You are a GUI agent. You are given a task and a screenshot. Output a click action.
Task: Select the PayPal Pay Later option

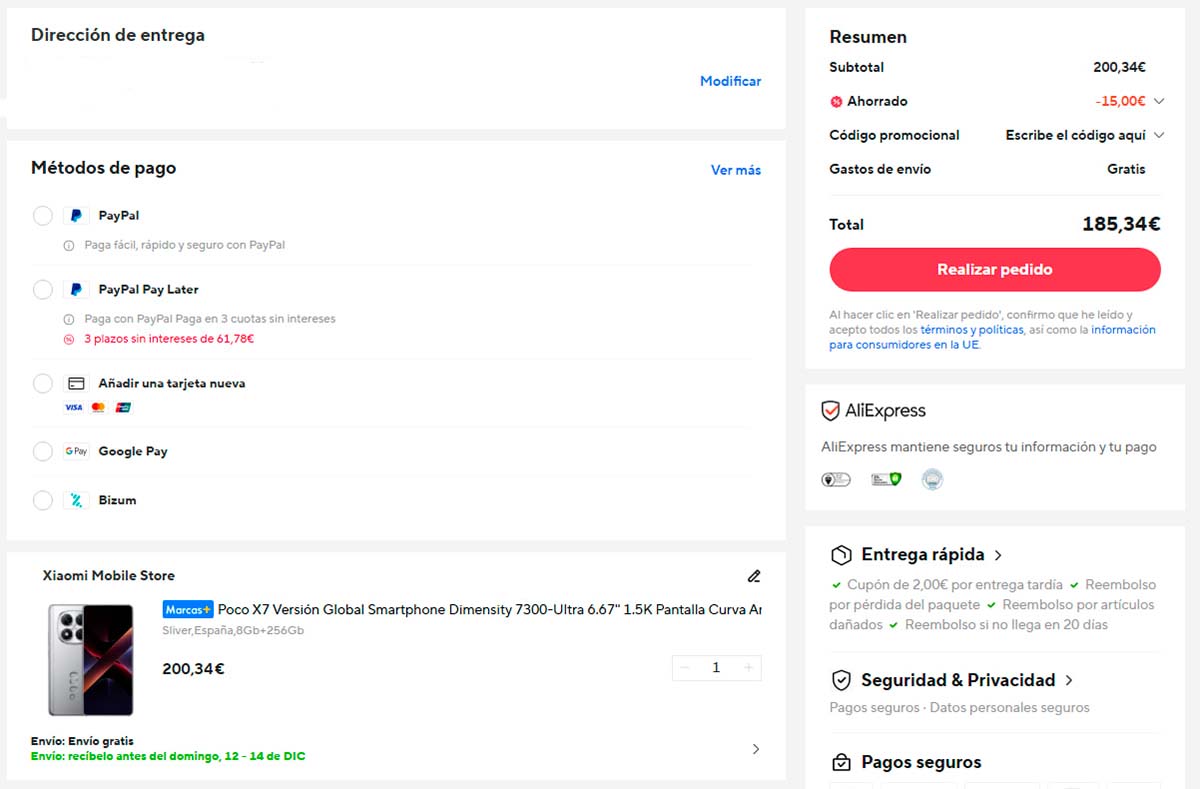pyautogui.click(x=43, y=290)
